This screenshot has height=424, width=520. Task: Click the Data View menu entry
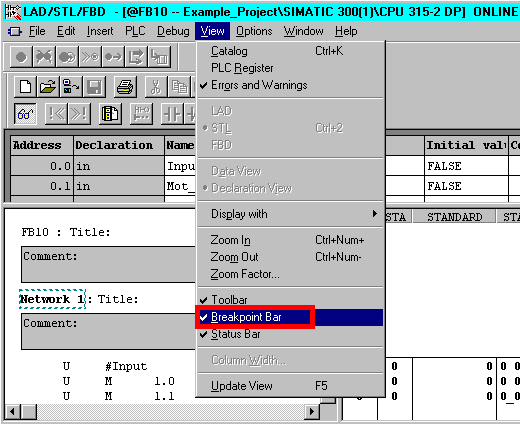click(x=290, y=171)
